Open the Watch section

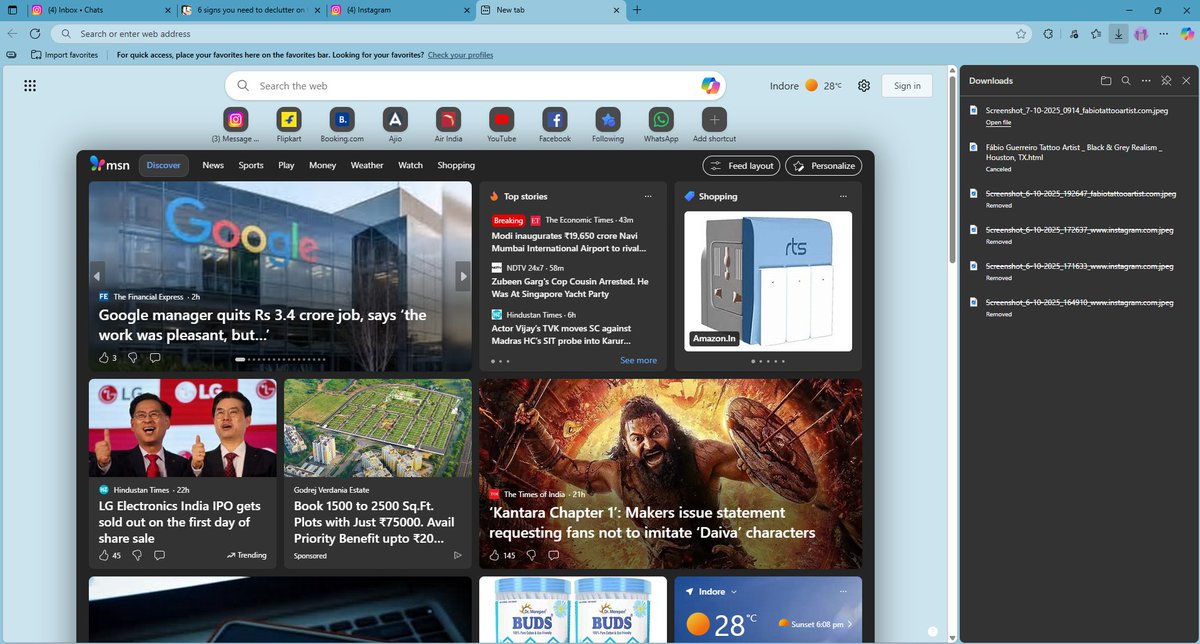pyautogui.click(x=410, y=165)
